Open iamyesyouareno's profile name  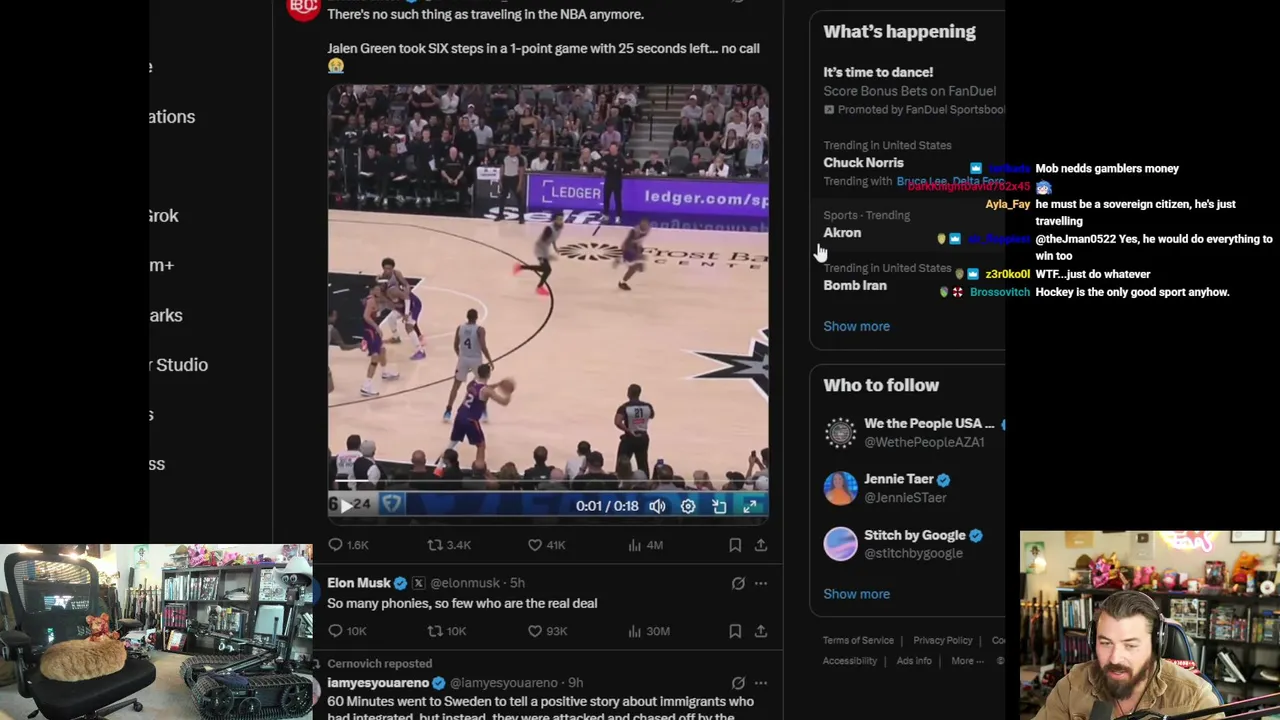[x=378, y=683]
